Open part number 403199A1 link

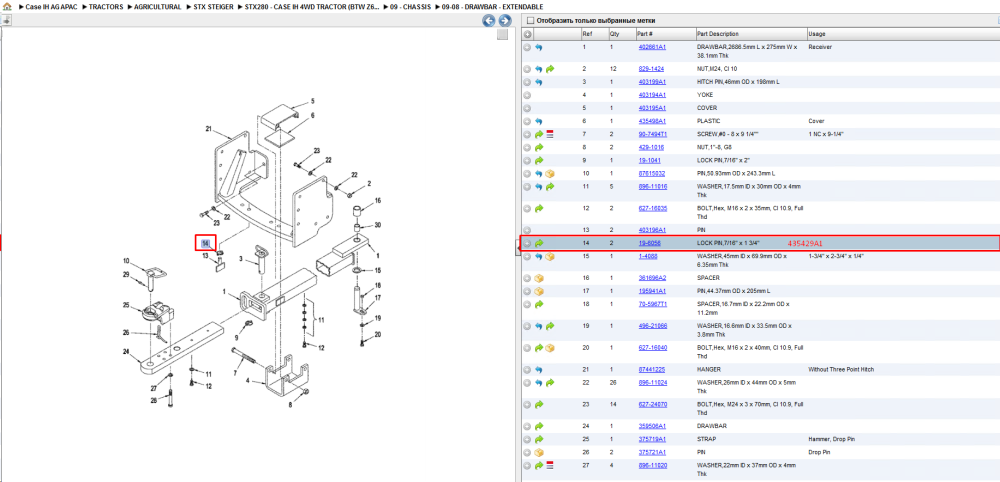(652, 82)
